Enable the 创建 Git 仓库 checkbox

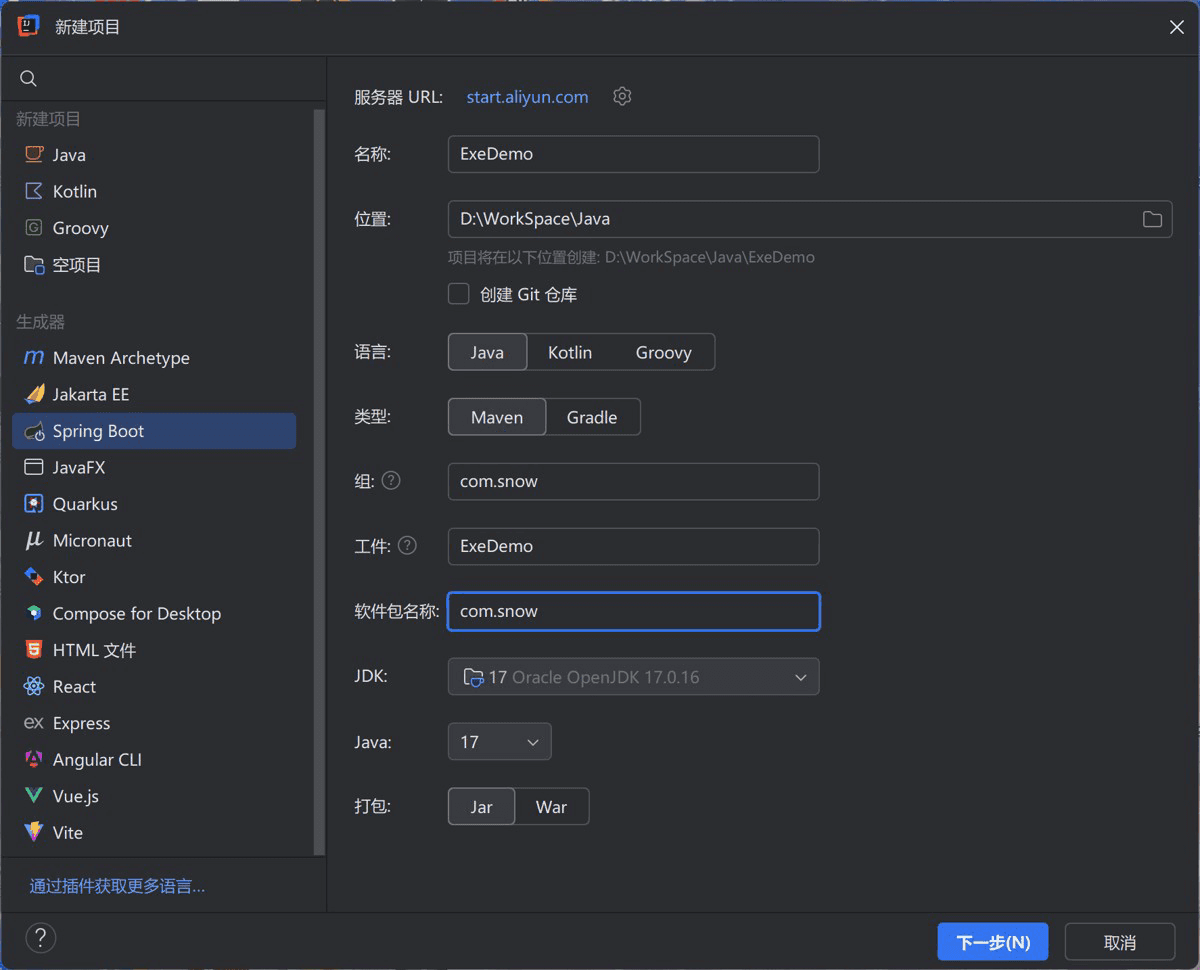coord(459,294)
